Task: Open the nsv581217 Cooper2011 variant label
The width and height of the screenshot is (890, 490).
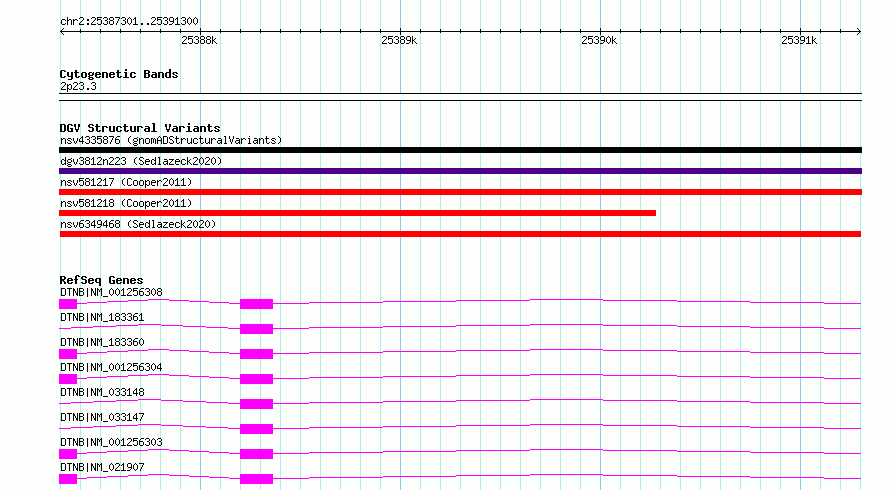Action: coord(126,182)
